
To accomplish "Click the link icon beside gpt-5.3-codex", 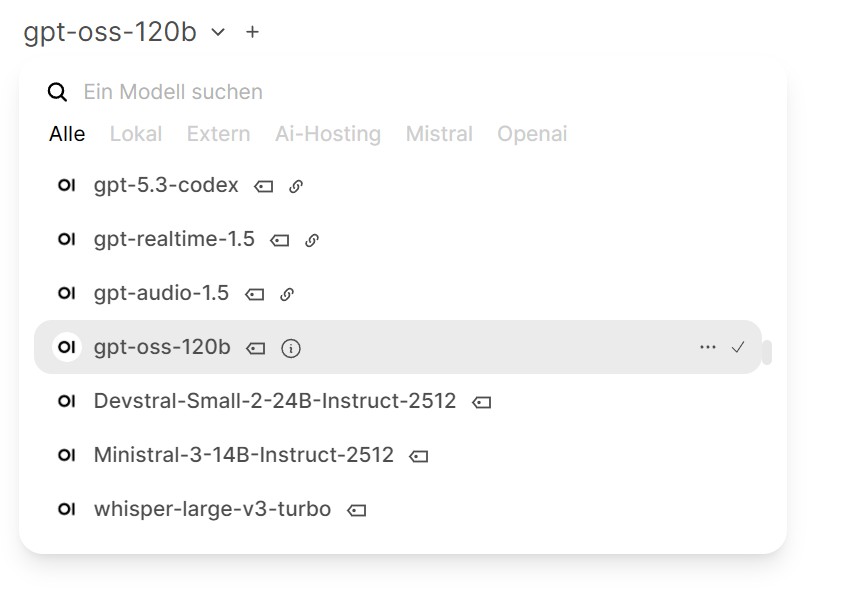I will (x=296, y=186).
